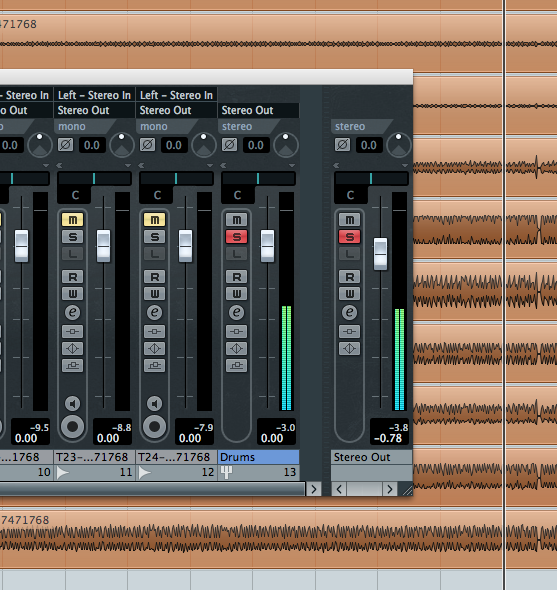Open T24 output routing 'Stereo Out'

pyautogui.click(x=177, y=110)
